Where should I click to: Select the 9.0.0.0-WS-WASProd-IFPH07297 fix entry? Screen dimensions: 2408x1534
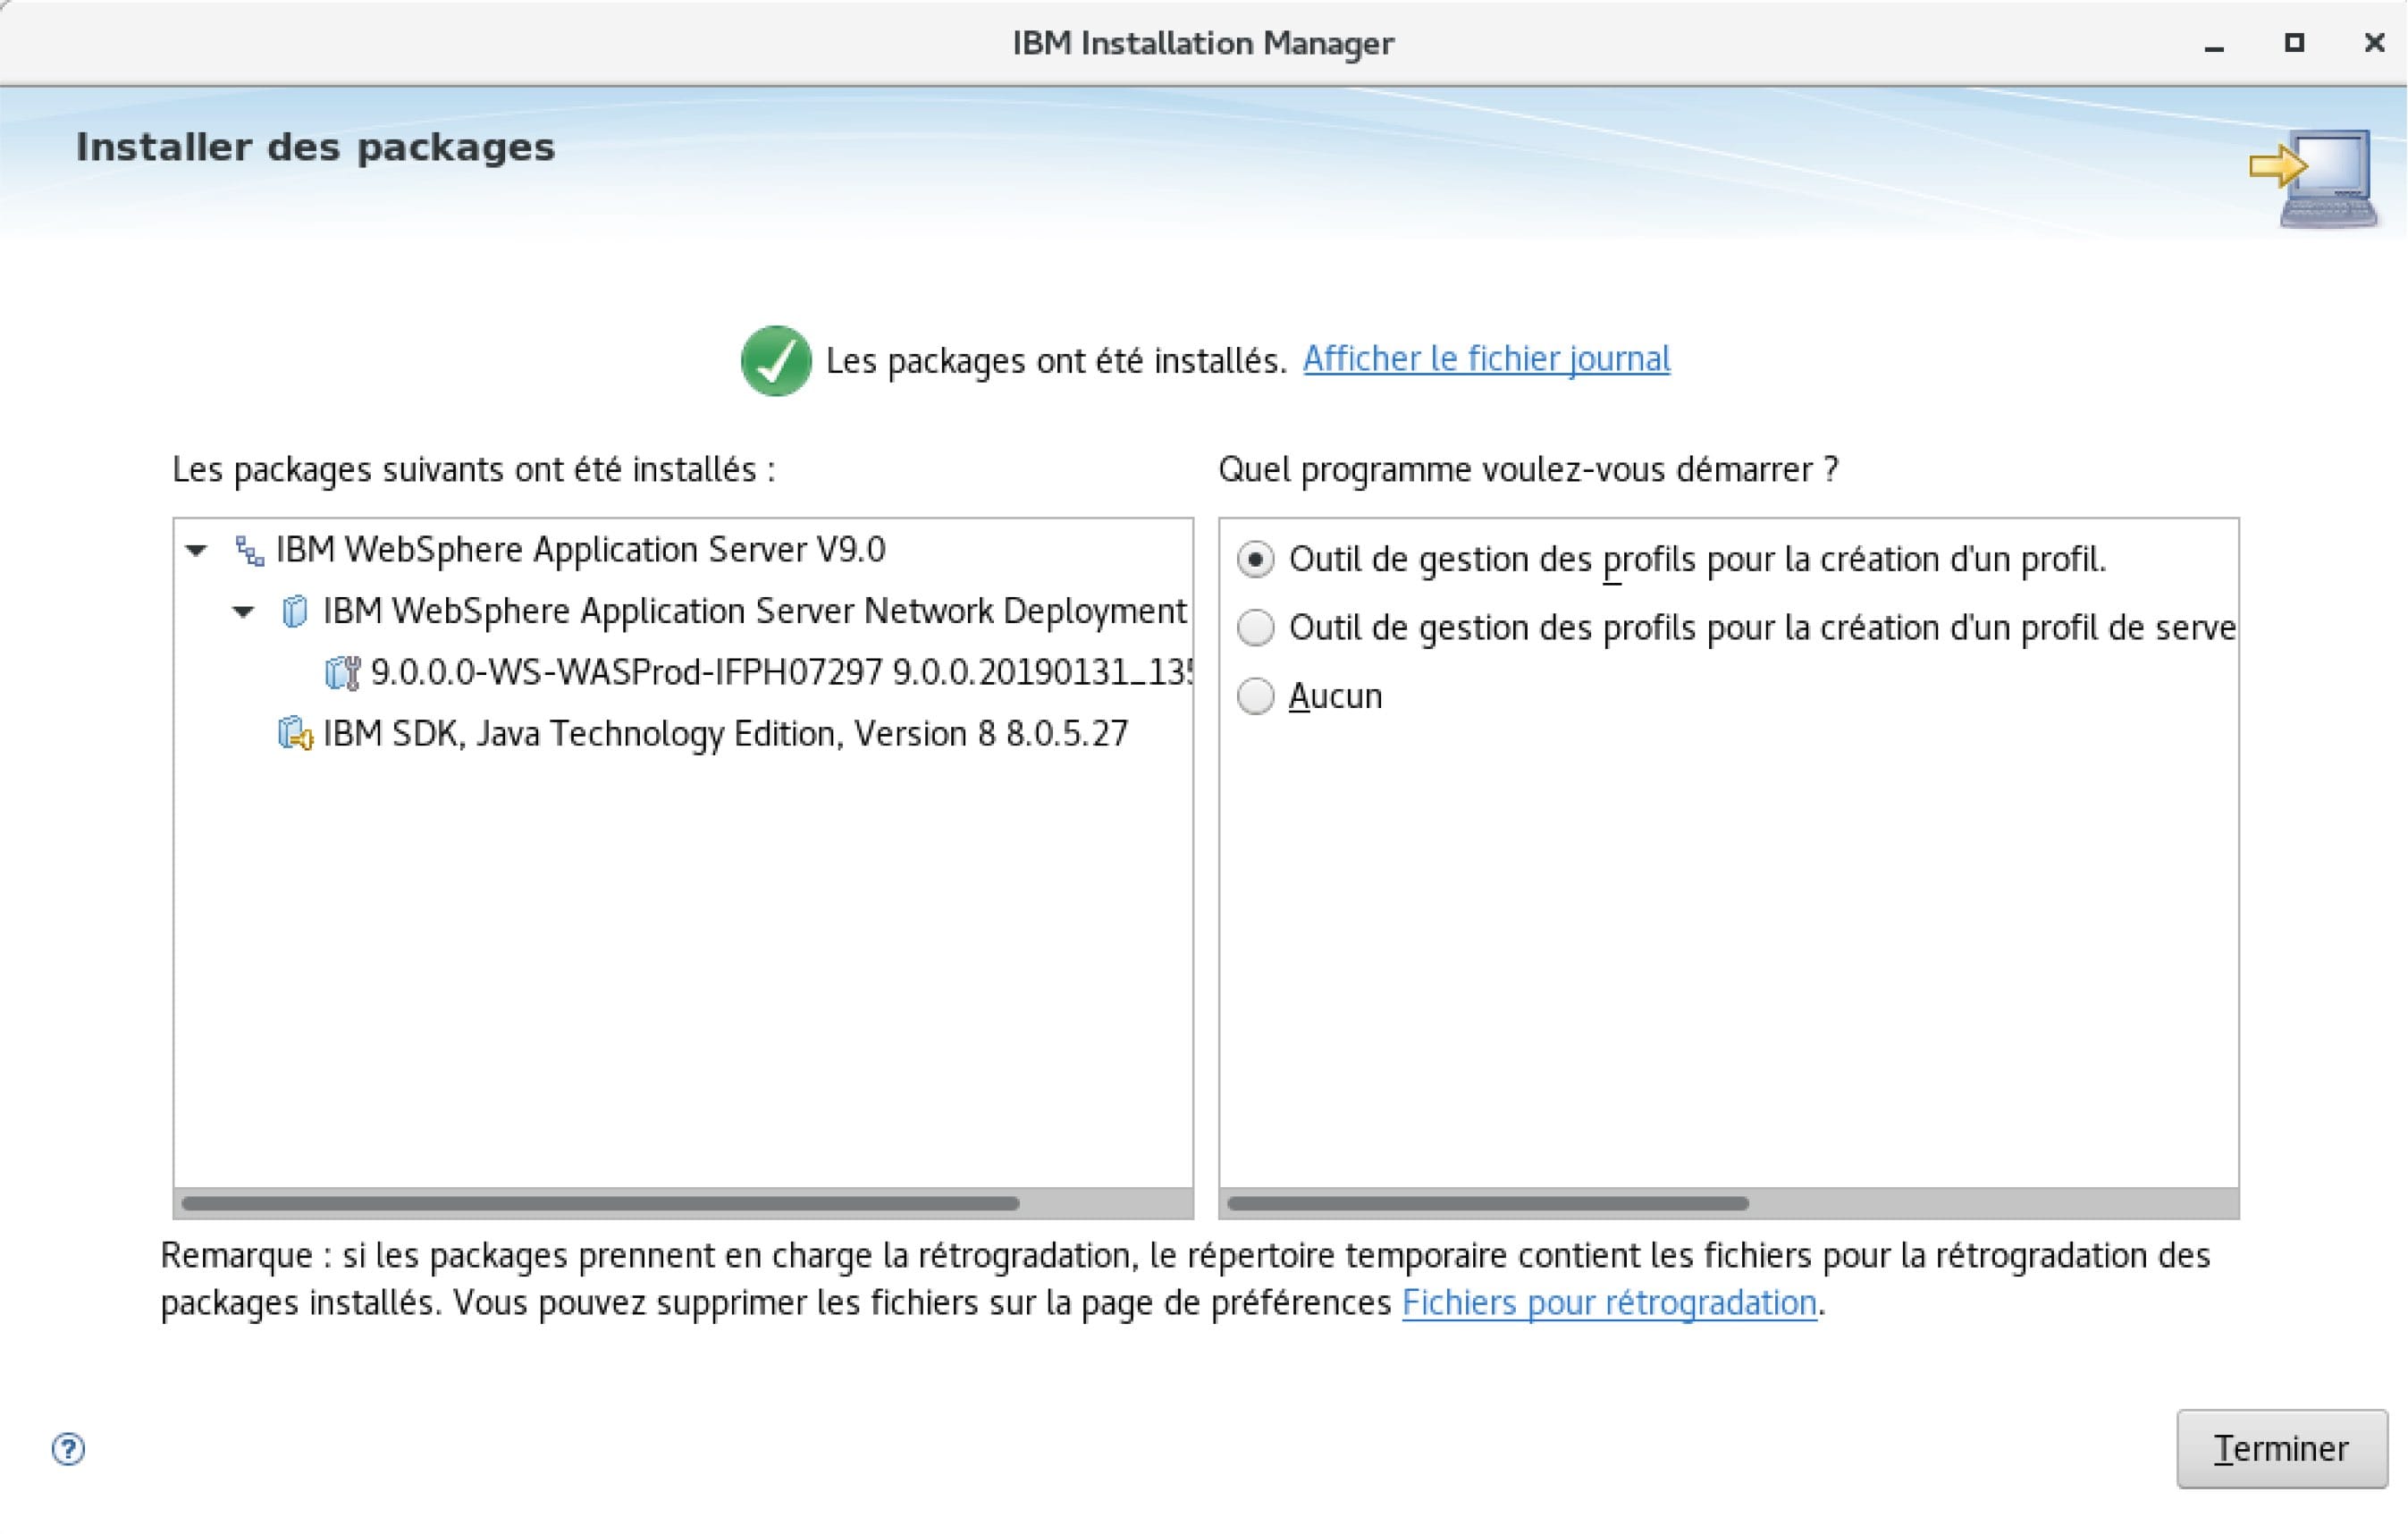(x=780, y=672)
